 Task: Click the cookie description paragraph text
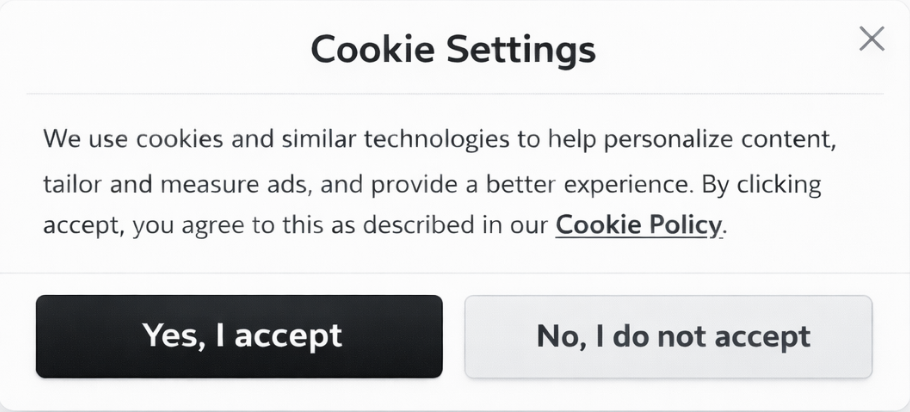click(x=438, y=182)
